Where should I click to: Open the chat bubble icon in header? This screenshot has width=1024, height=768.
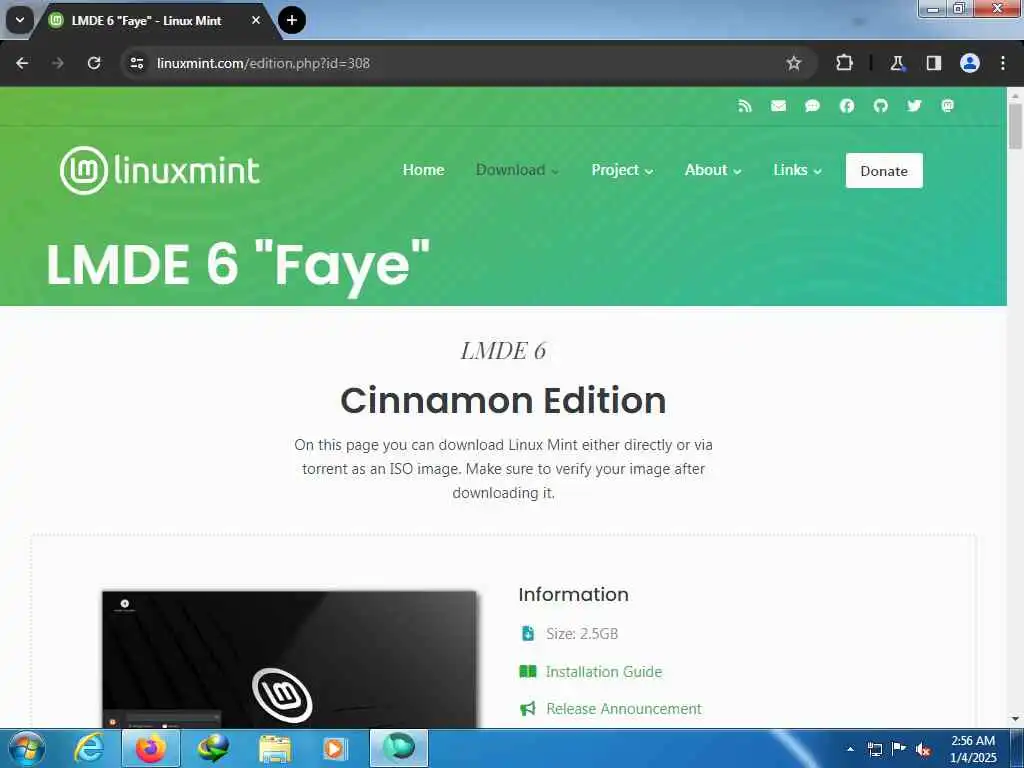[812, 106]
